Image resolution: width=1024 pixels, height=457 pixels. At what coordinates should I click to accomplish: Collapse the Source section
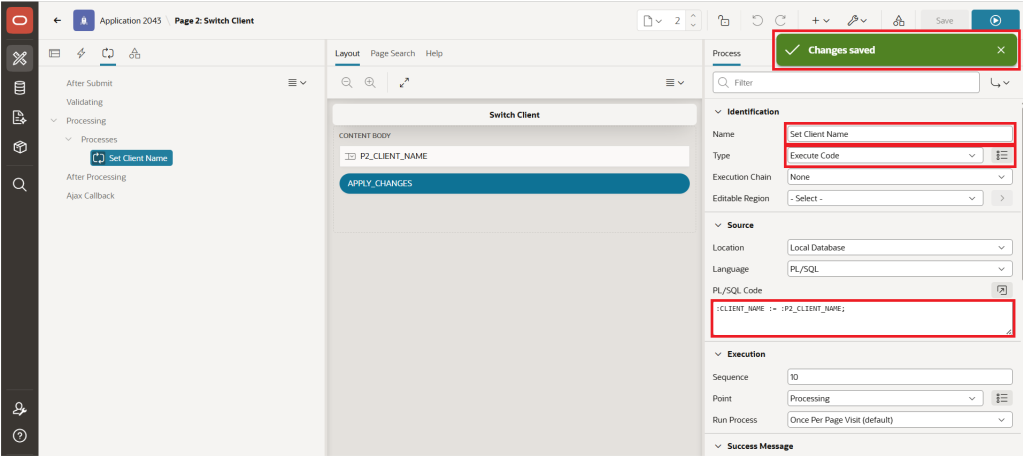click(718, 225)
